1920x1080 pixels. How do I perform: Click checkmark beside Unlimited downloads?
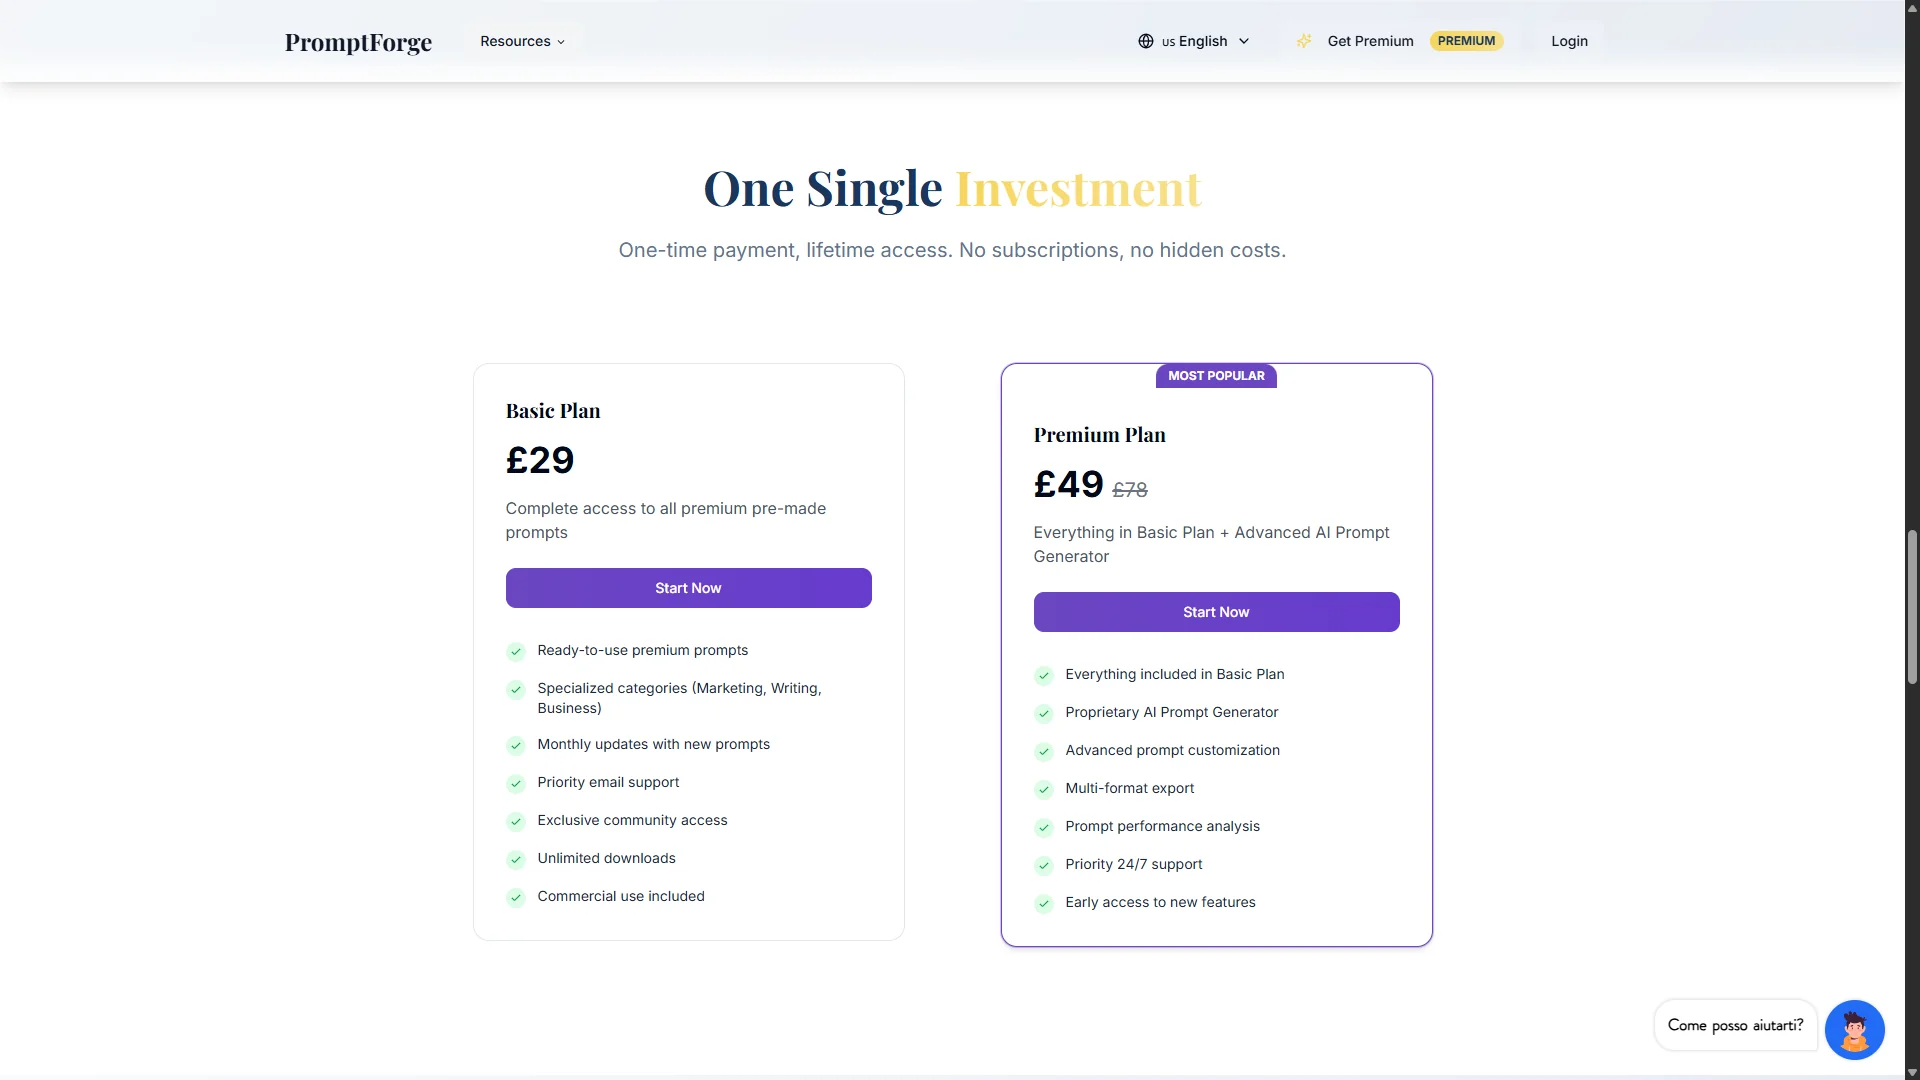click(x=516, y=859)
